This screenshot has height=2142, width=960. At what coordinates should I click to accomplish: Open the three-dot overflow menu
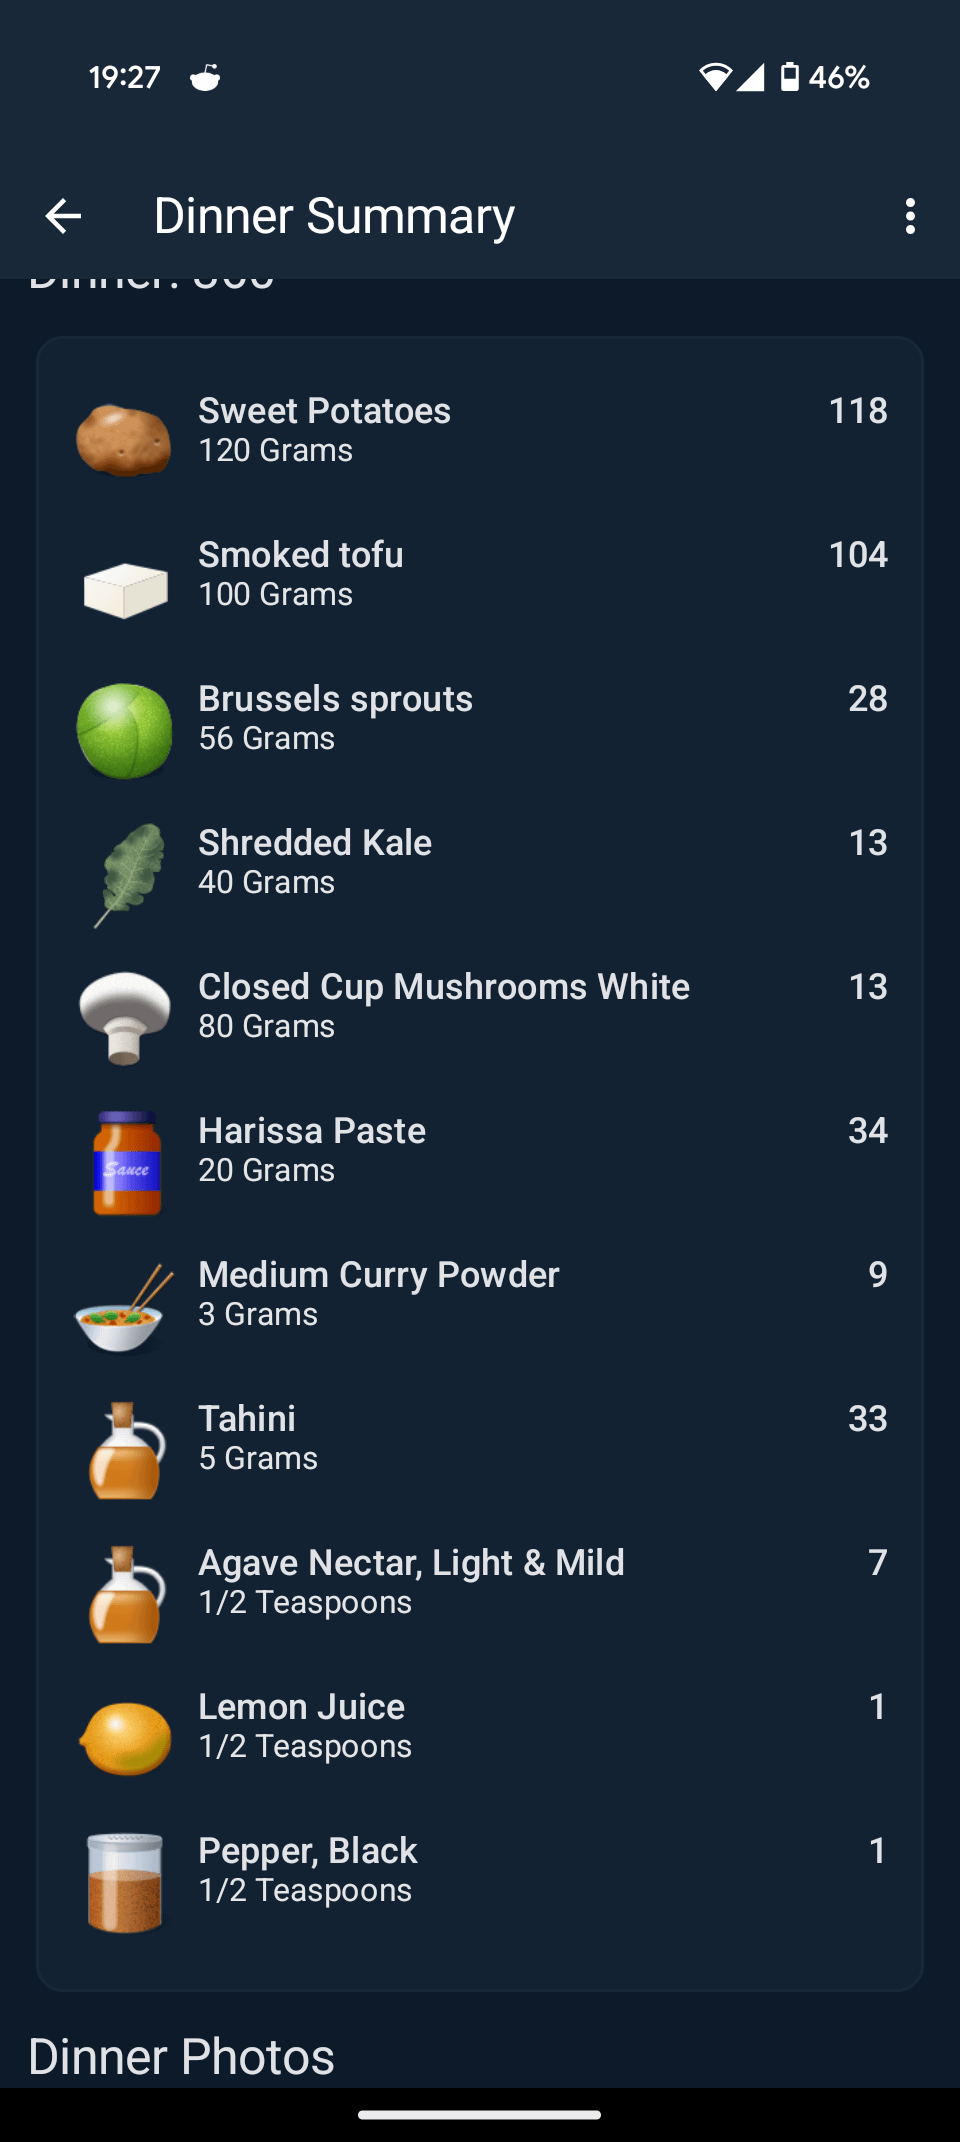[x=909, y=216]
